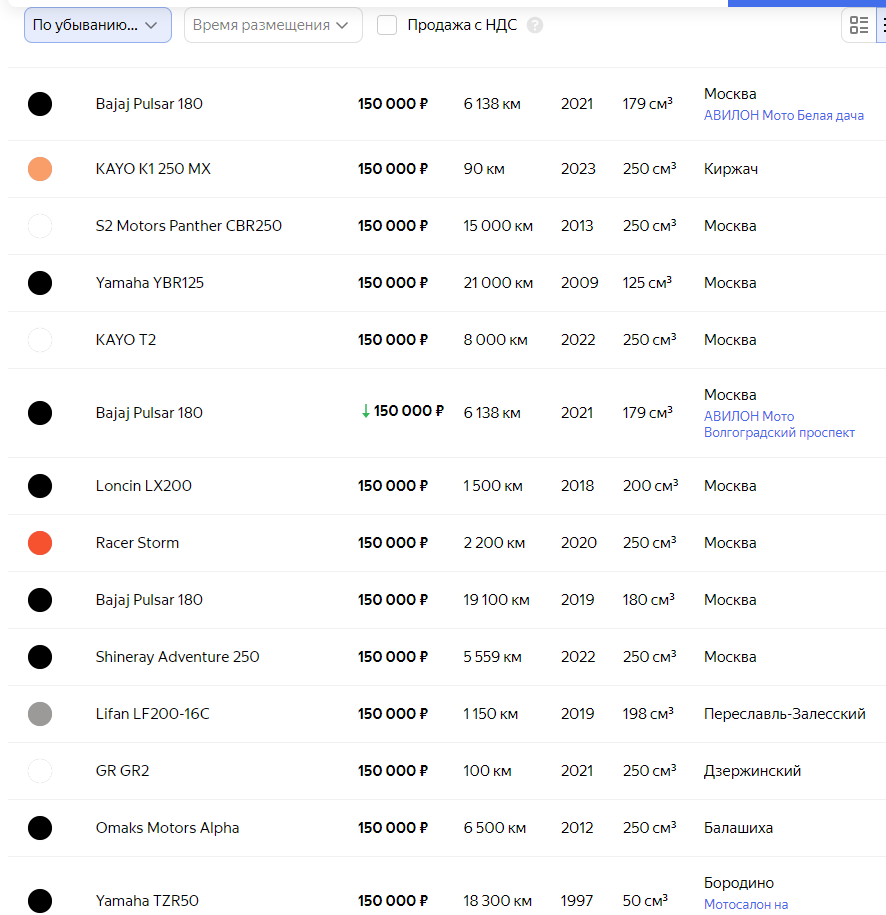Open the По убыванию sort dropdown
886x915 pixels.
click(x=97, y=25)
